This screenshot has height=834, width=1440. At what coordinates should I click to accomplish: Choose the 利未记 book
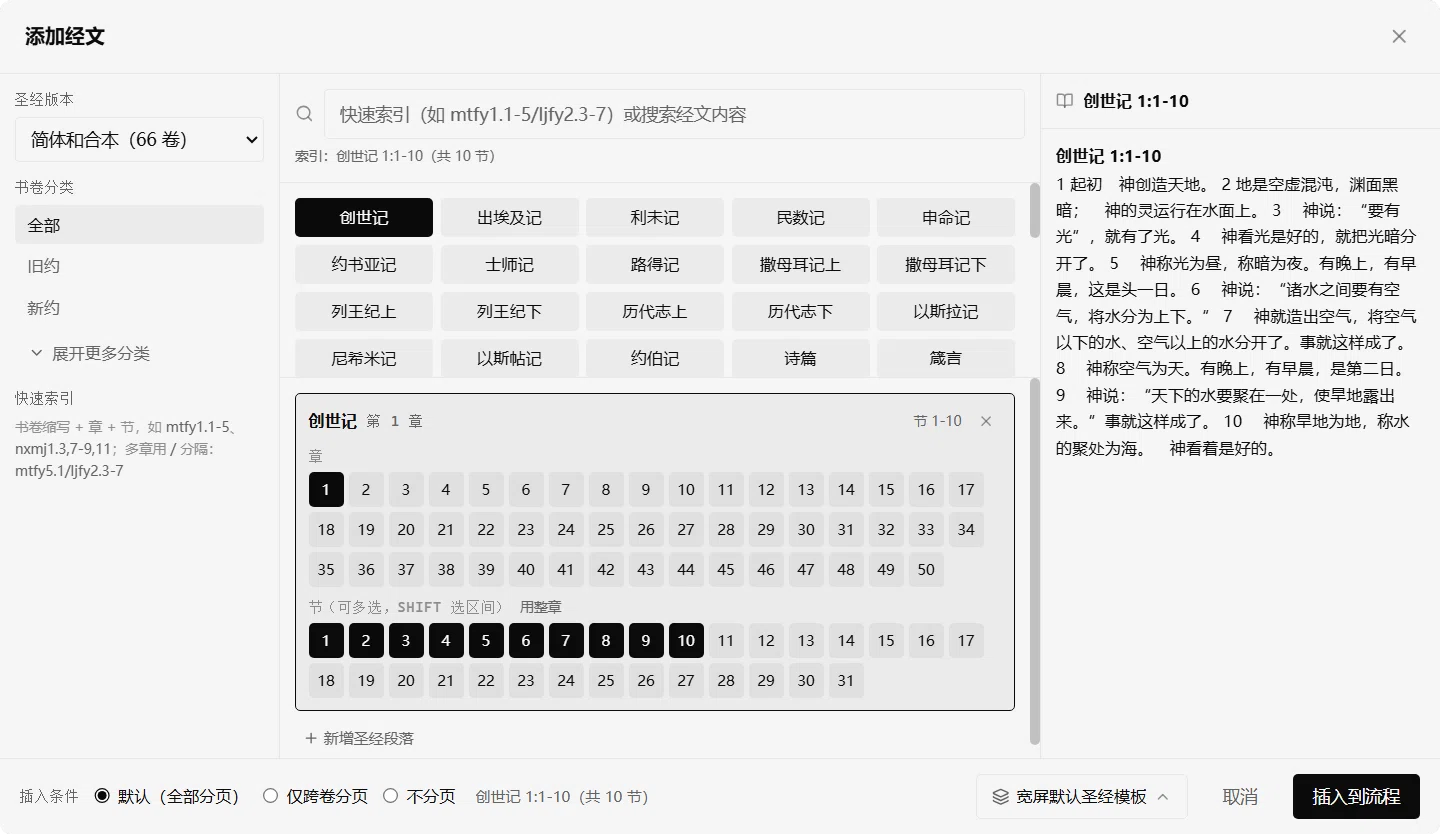tap(655, 218)
